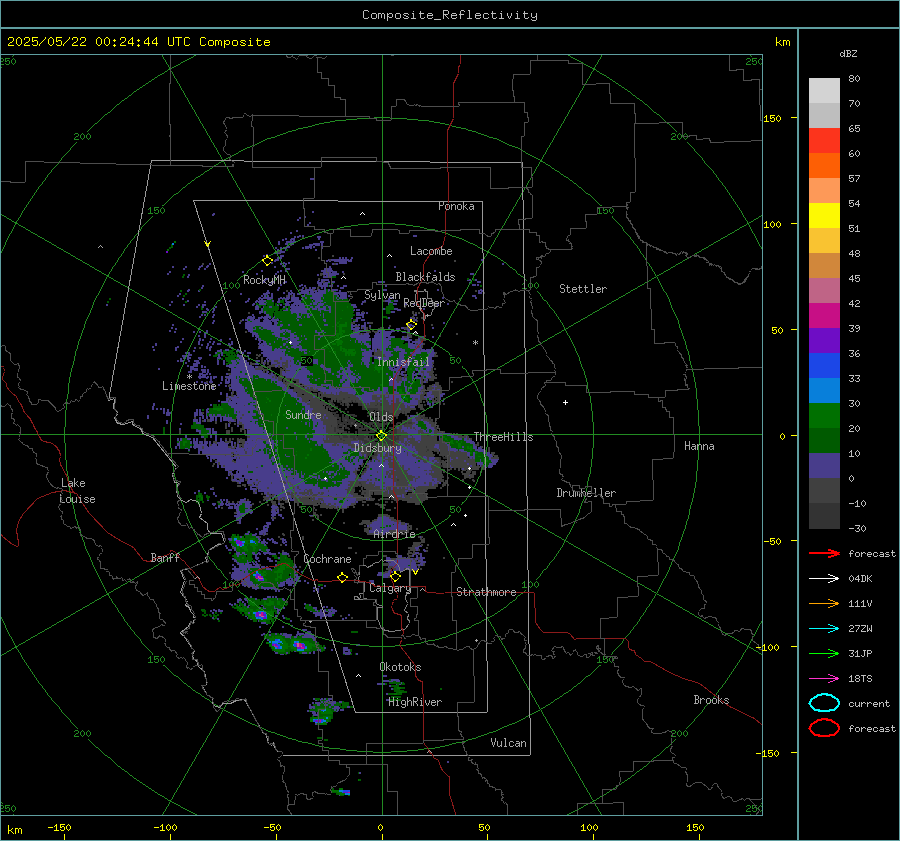Click the Ponoka label on map
The image size is (900, 841).
click(x=456, y=206)
